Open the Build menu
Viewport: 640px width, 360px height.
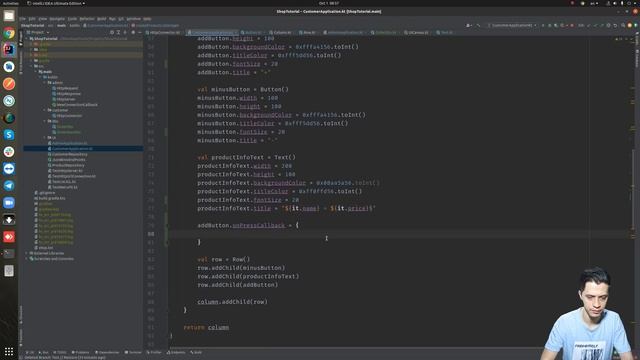point(102,19)
